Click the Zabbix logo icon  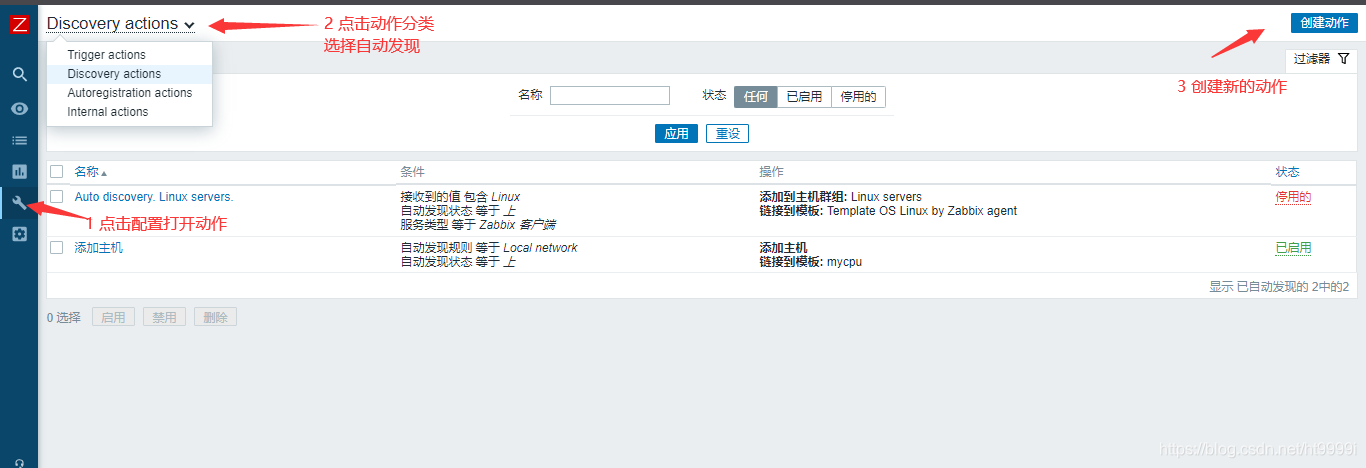click(x=19, y=25)
